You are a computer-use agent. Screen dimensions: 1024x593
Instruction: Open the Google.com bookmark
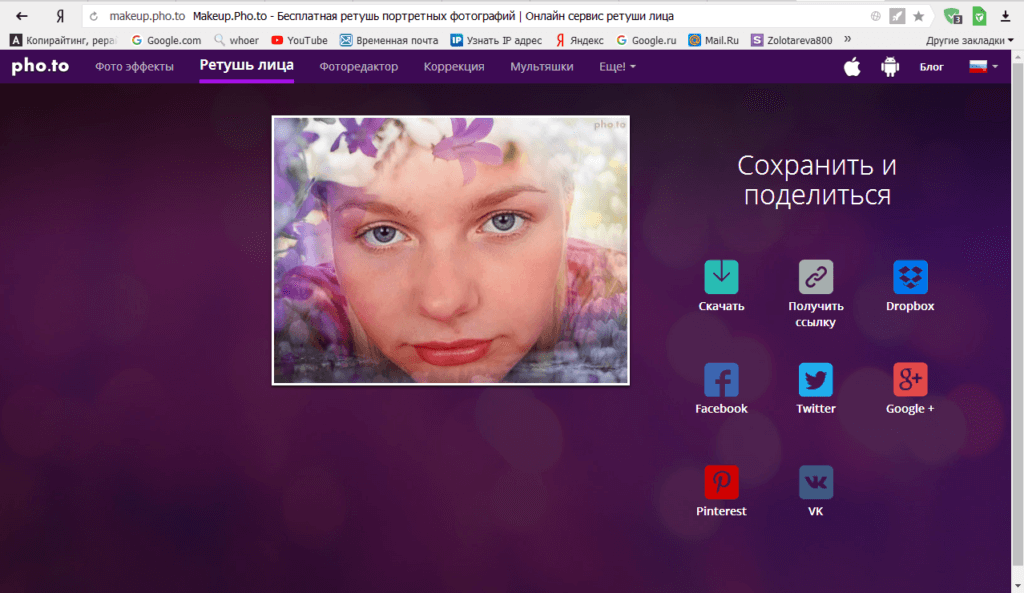point(167,40)
